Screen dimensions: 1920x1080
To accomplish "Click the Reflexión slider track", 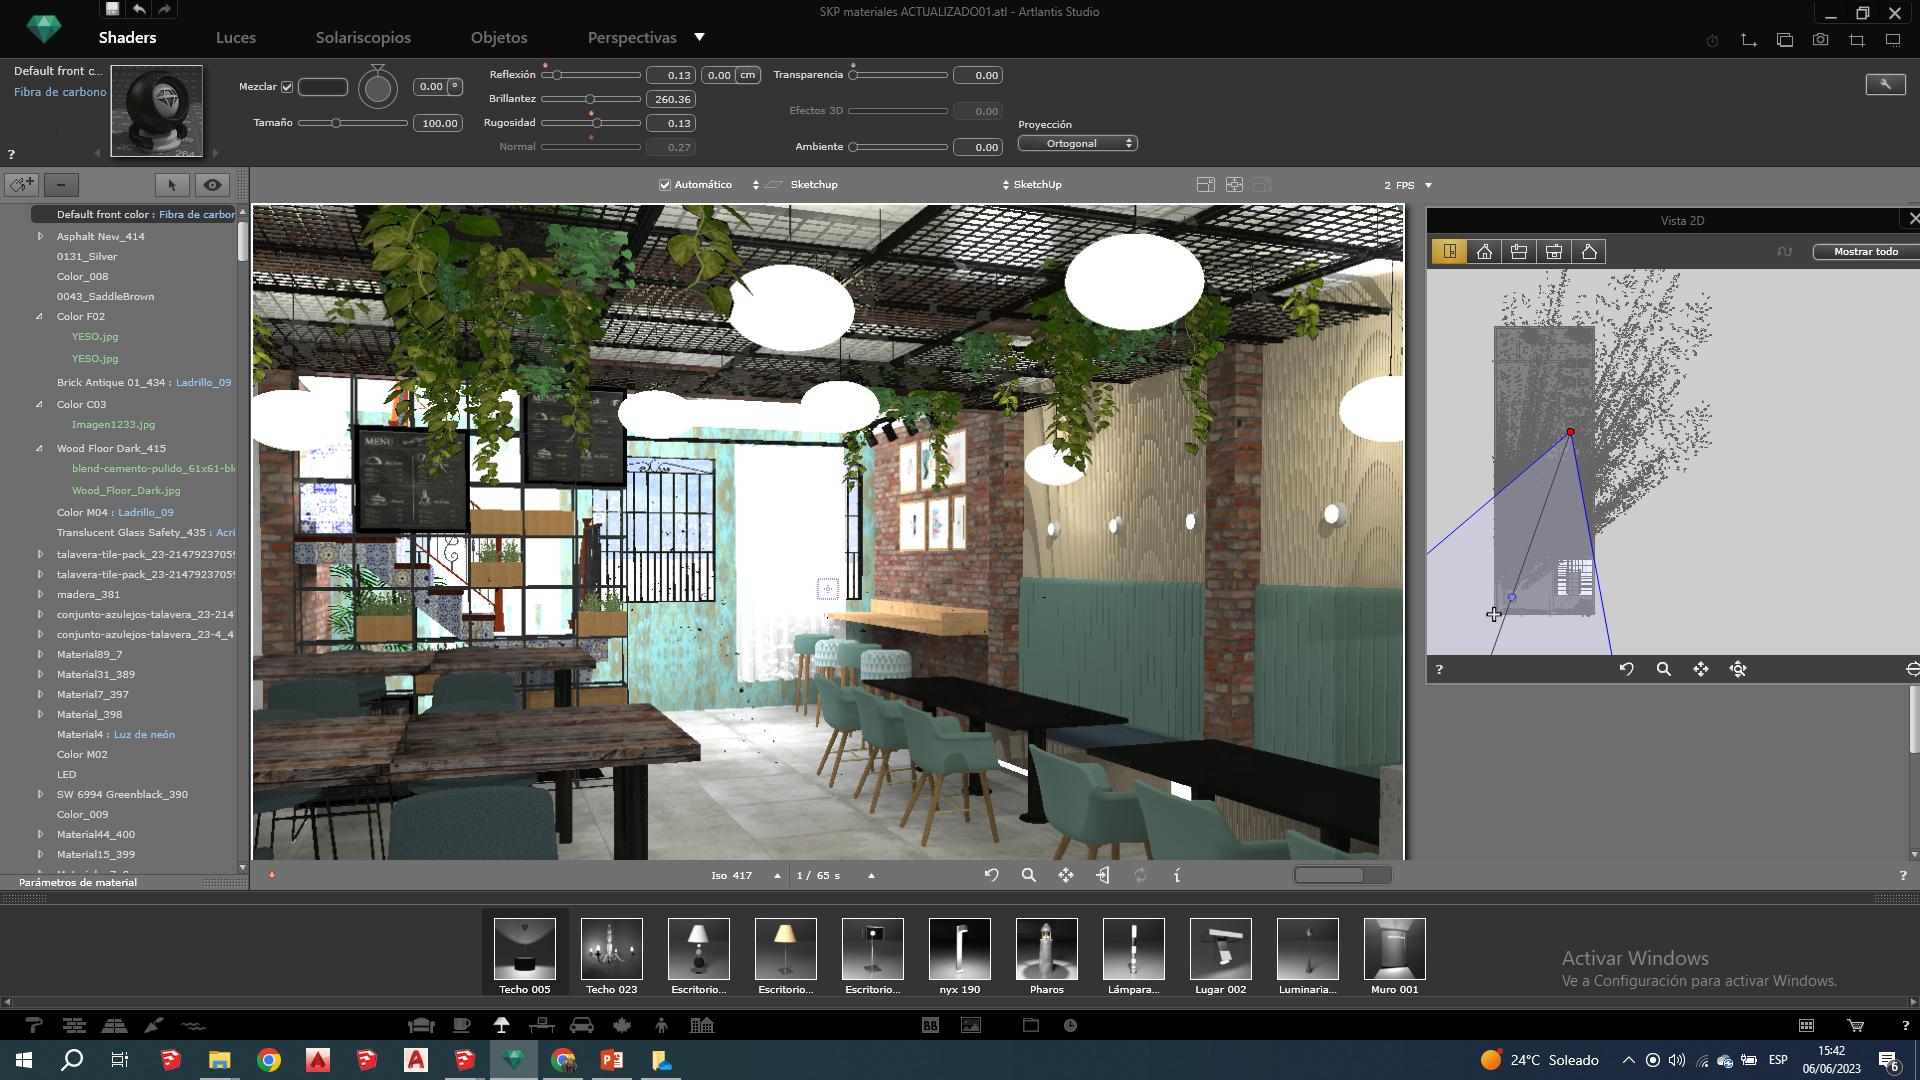I will tap(600, 75).
